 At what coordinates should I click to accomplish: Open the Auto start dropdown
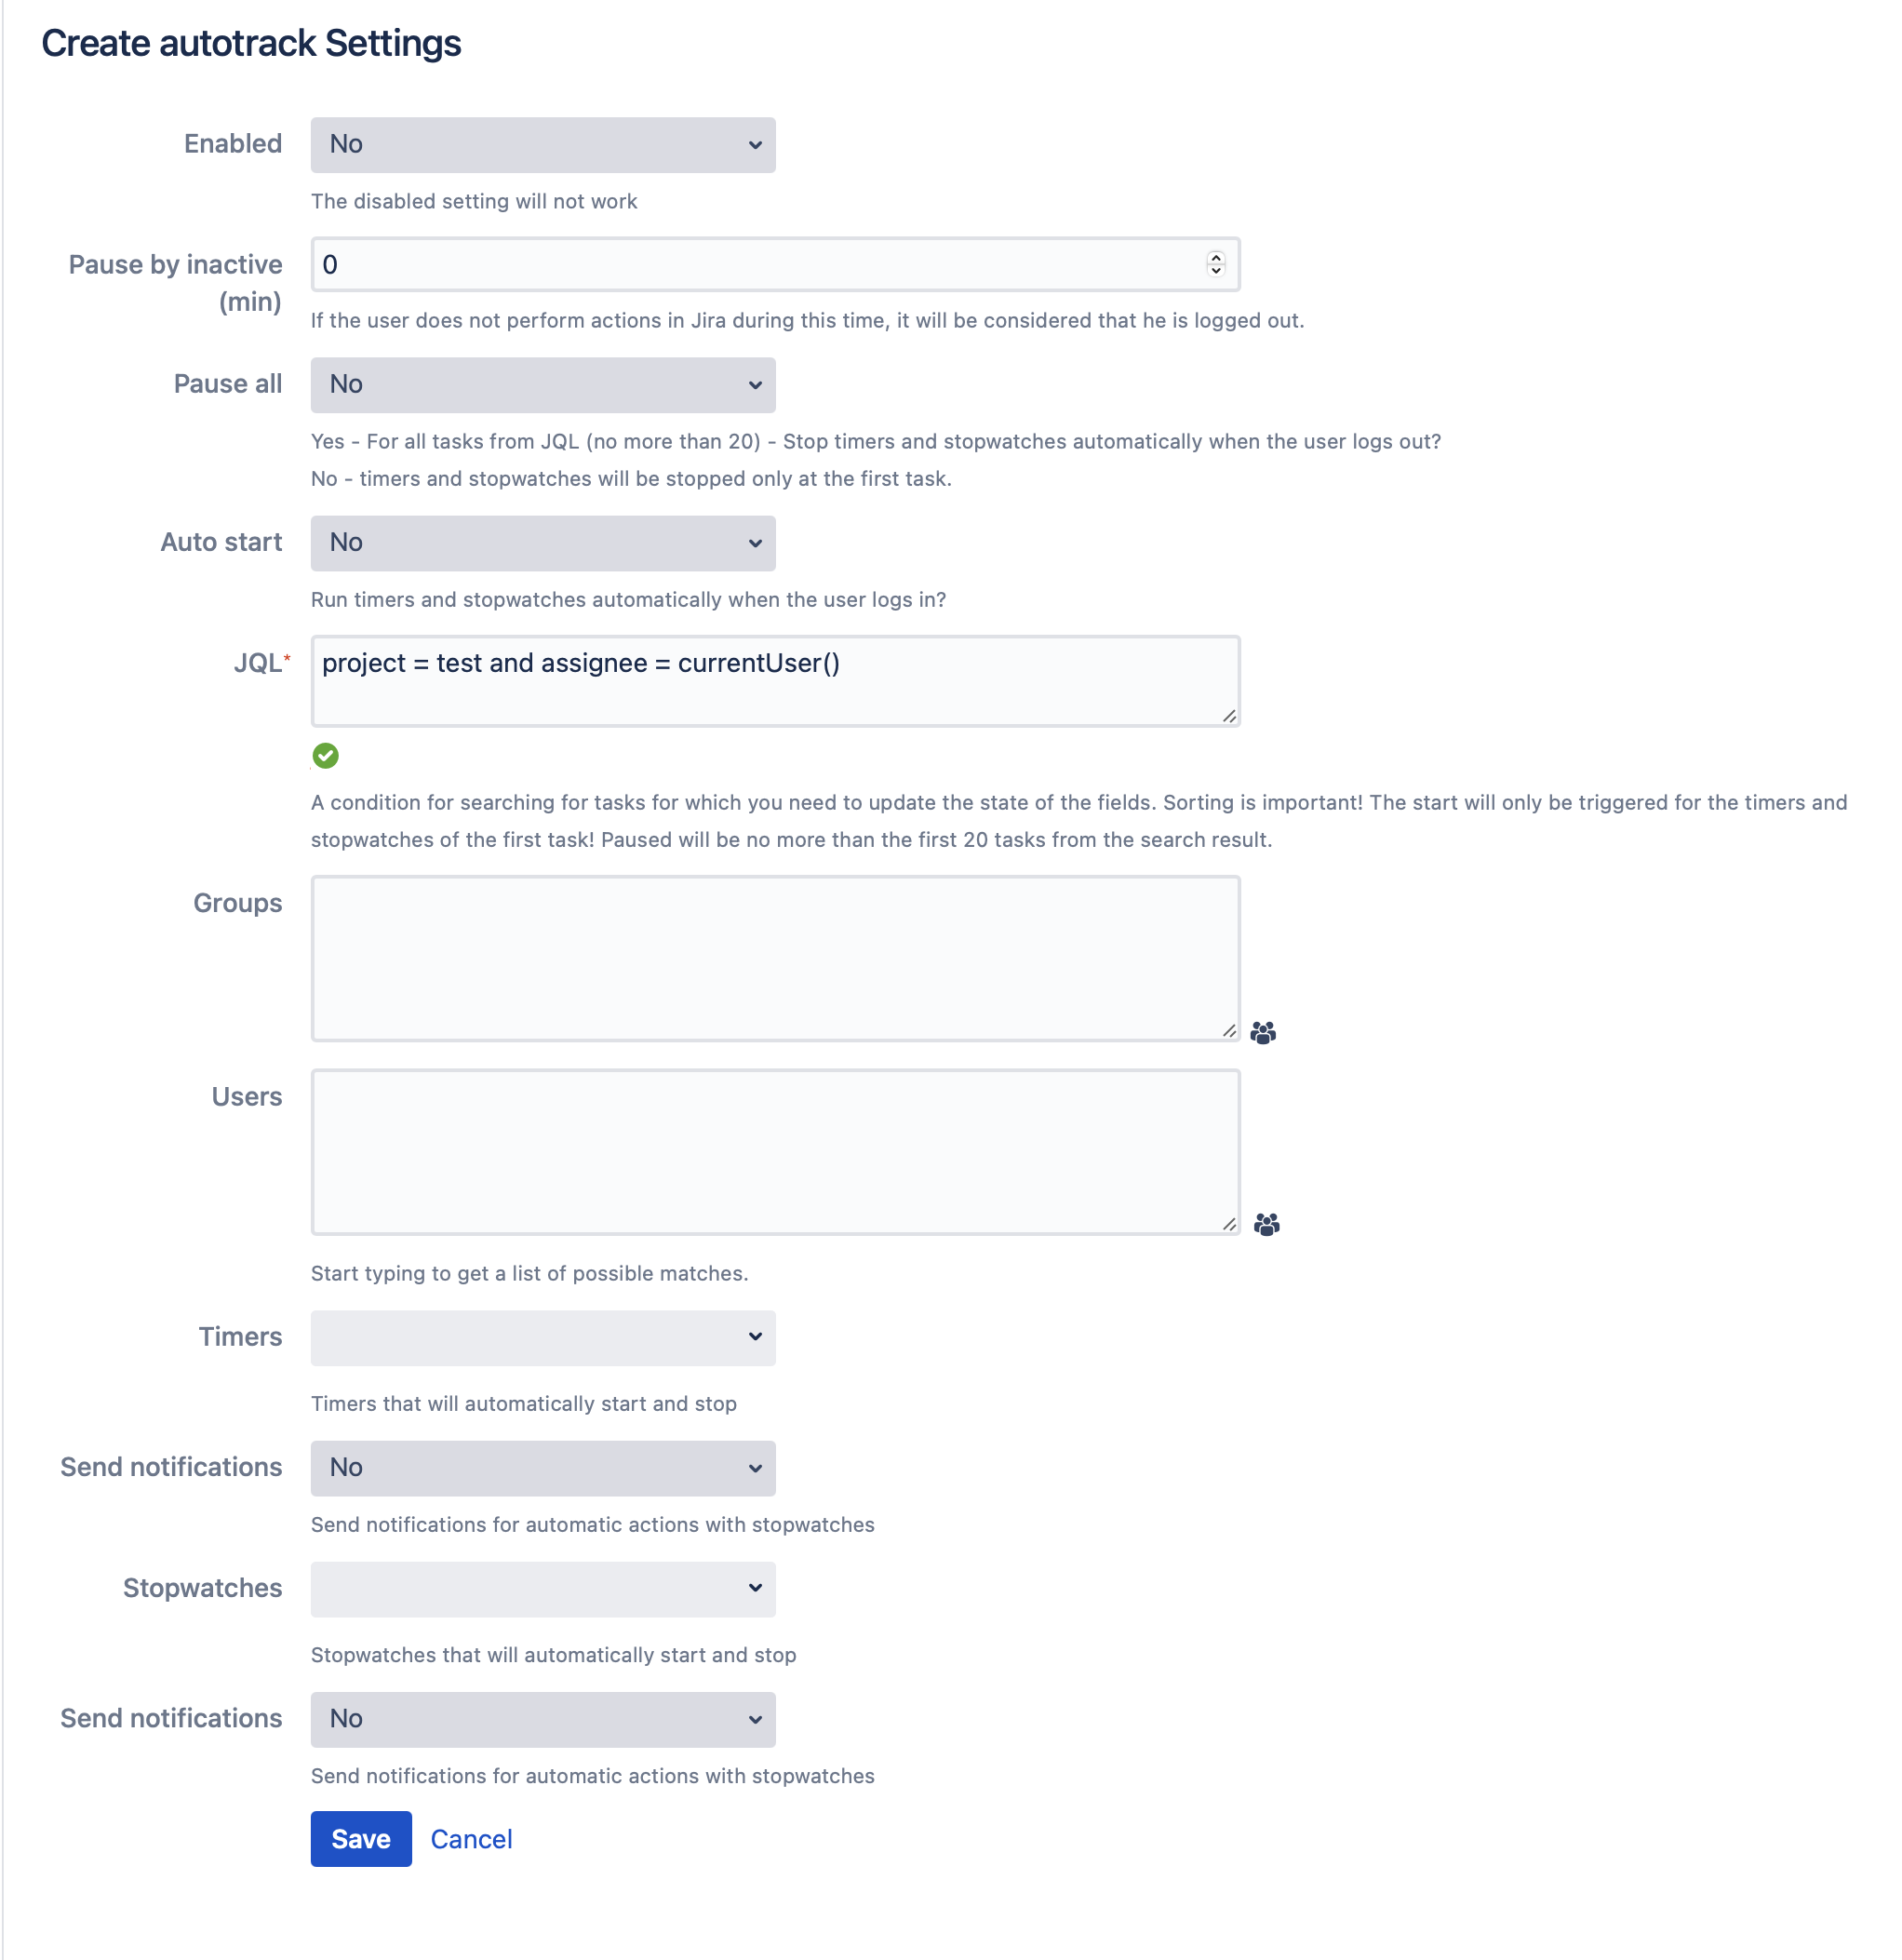point(543,543)
